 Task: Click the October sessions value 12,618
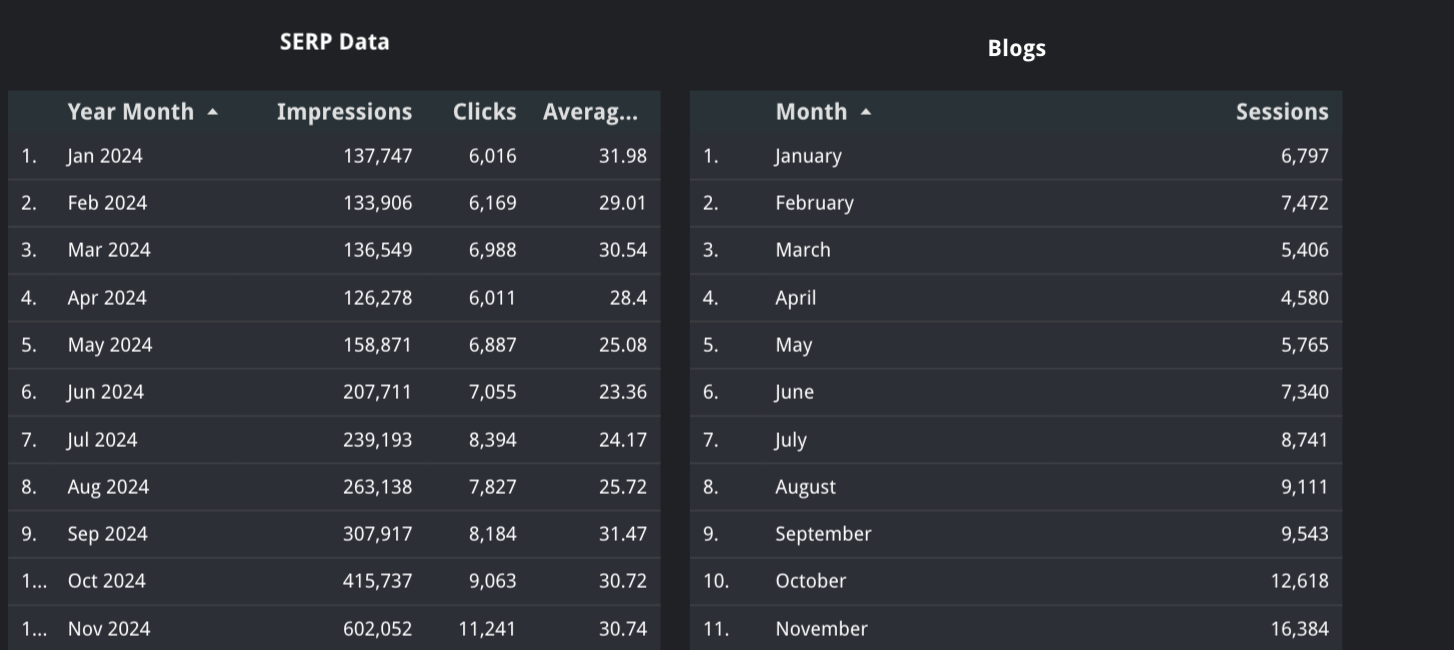[x=1299, y=581]
